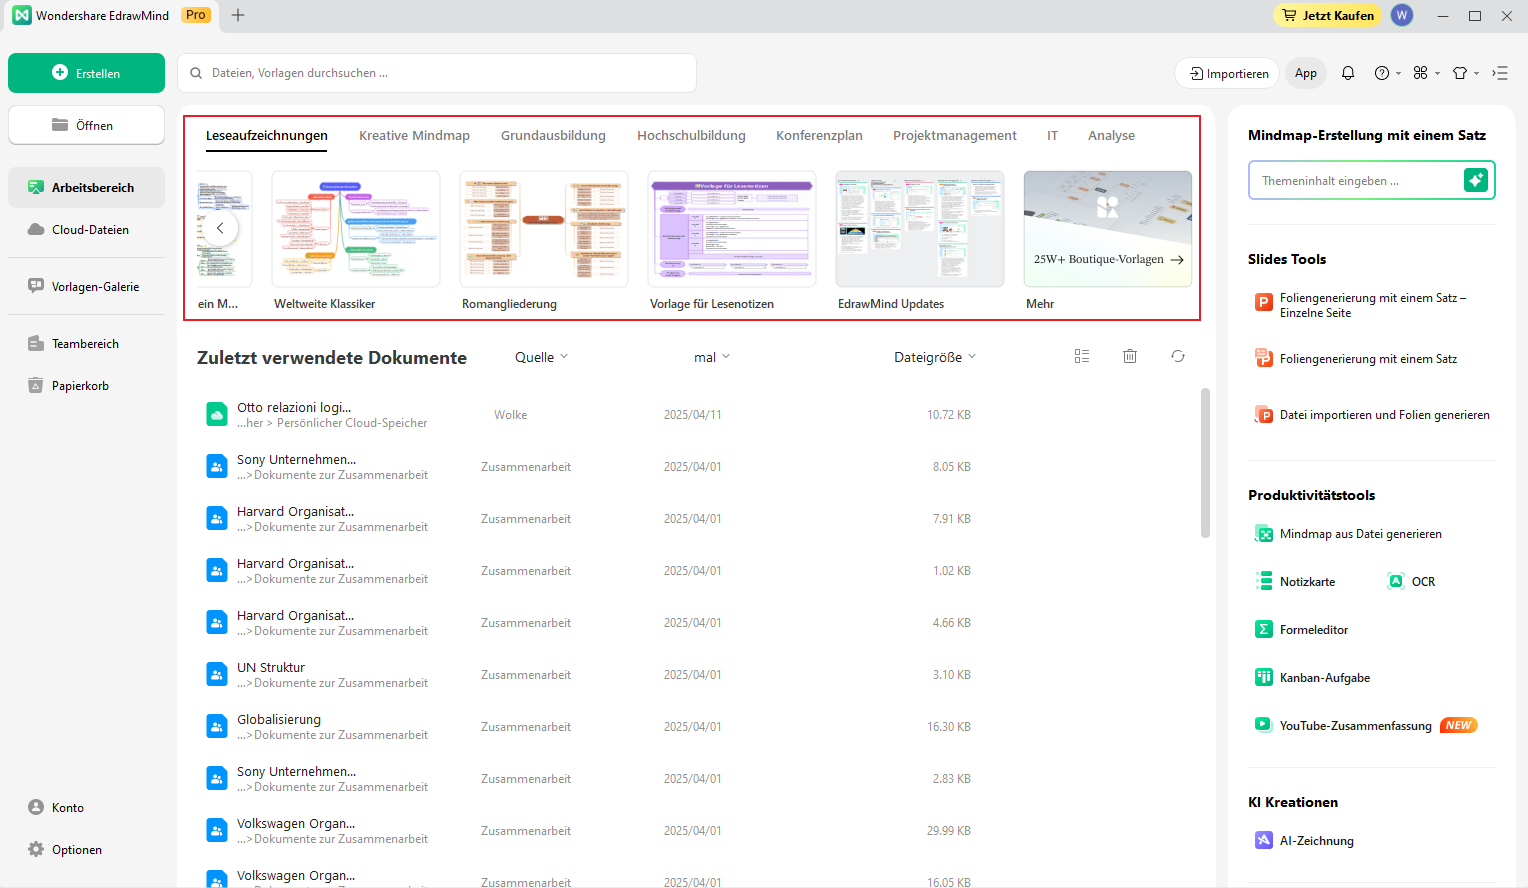This screenshot has width=1528, height=888.
Task: Open Cloud-Dateien in sidebar
Action: click(x=86, y=230)
